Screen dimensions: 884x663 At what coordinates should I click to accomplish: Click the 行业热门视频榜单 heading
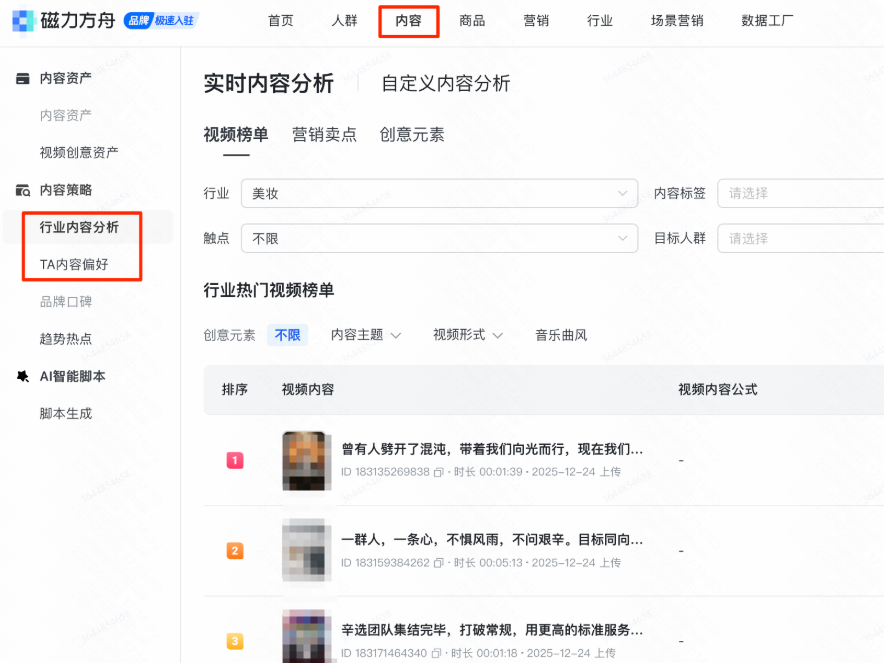(x=269, y=290)
